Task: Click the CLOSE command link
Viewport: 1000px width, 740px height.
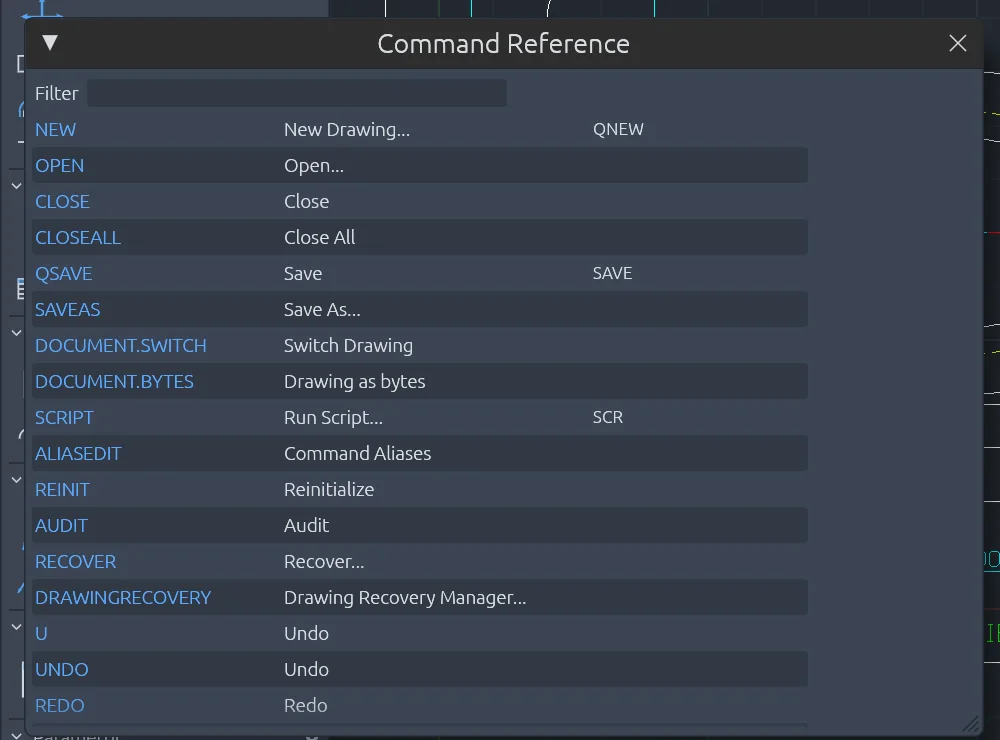Action: coord(62,202)
